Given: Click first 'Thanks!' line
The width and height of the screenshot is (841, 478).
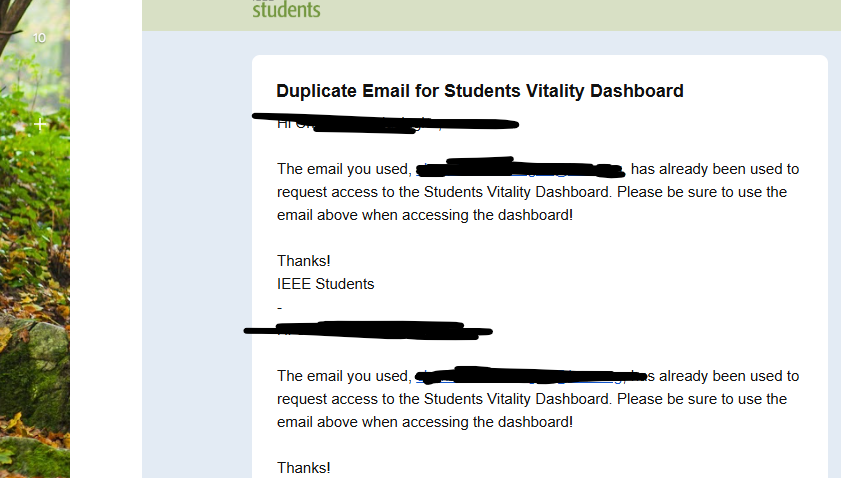Looking at the screenshot, I should click(x=304, y=261).
